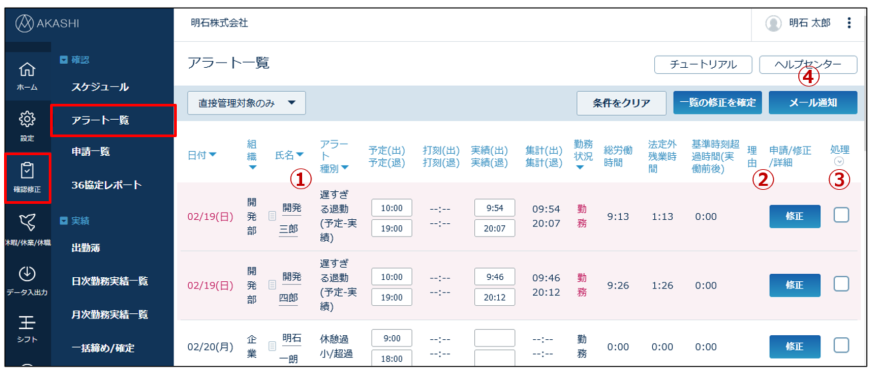Open the 開発 四郎 name link
This screenshot has width=875, height=374.
pos(291,287)
